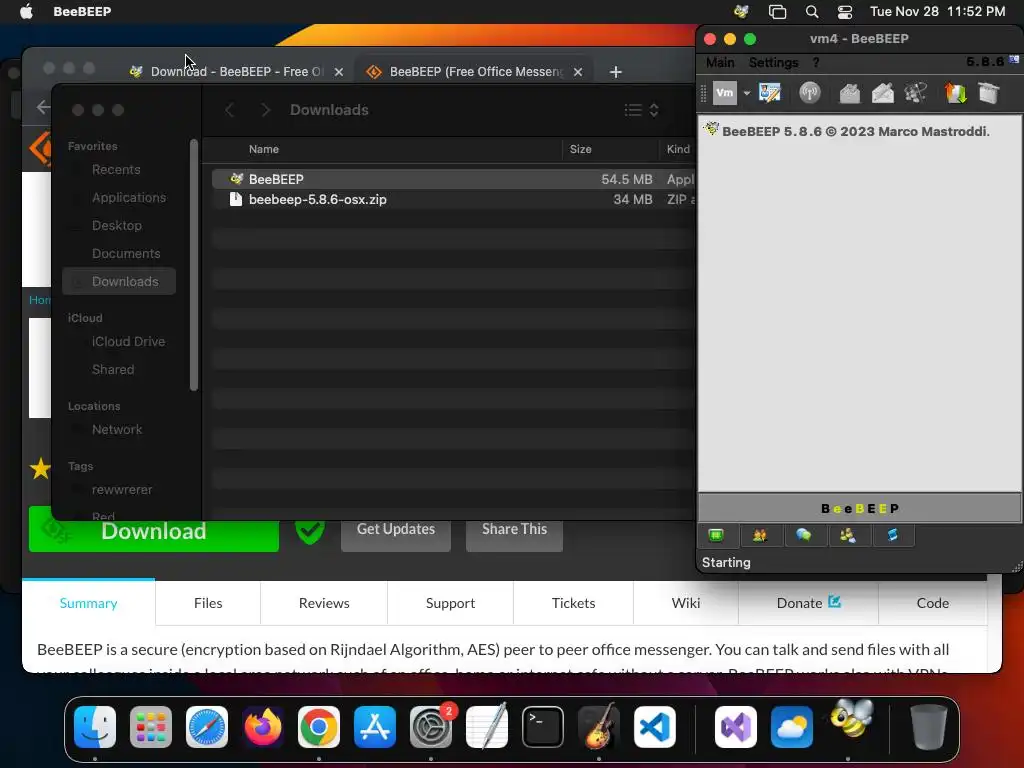
Task: Open Documents in Finder sidebar
Action: pos(125,253)
